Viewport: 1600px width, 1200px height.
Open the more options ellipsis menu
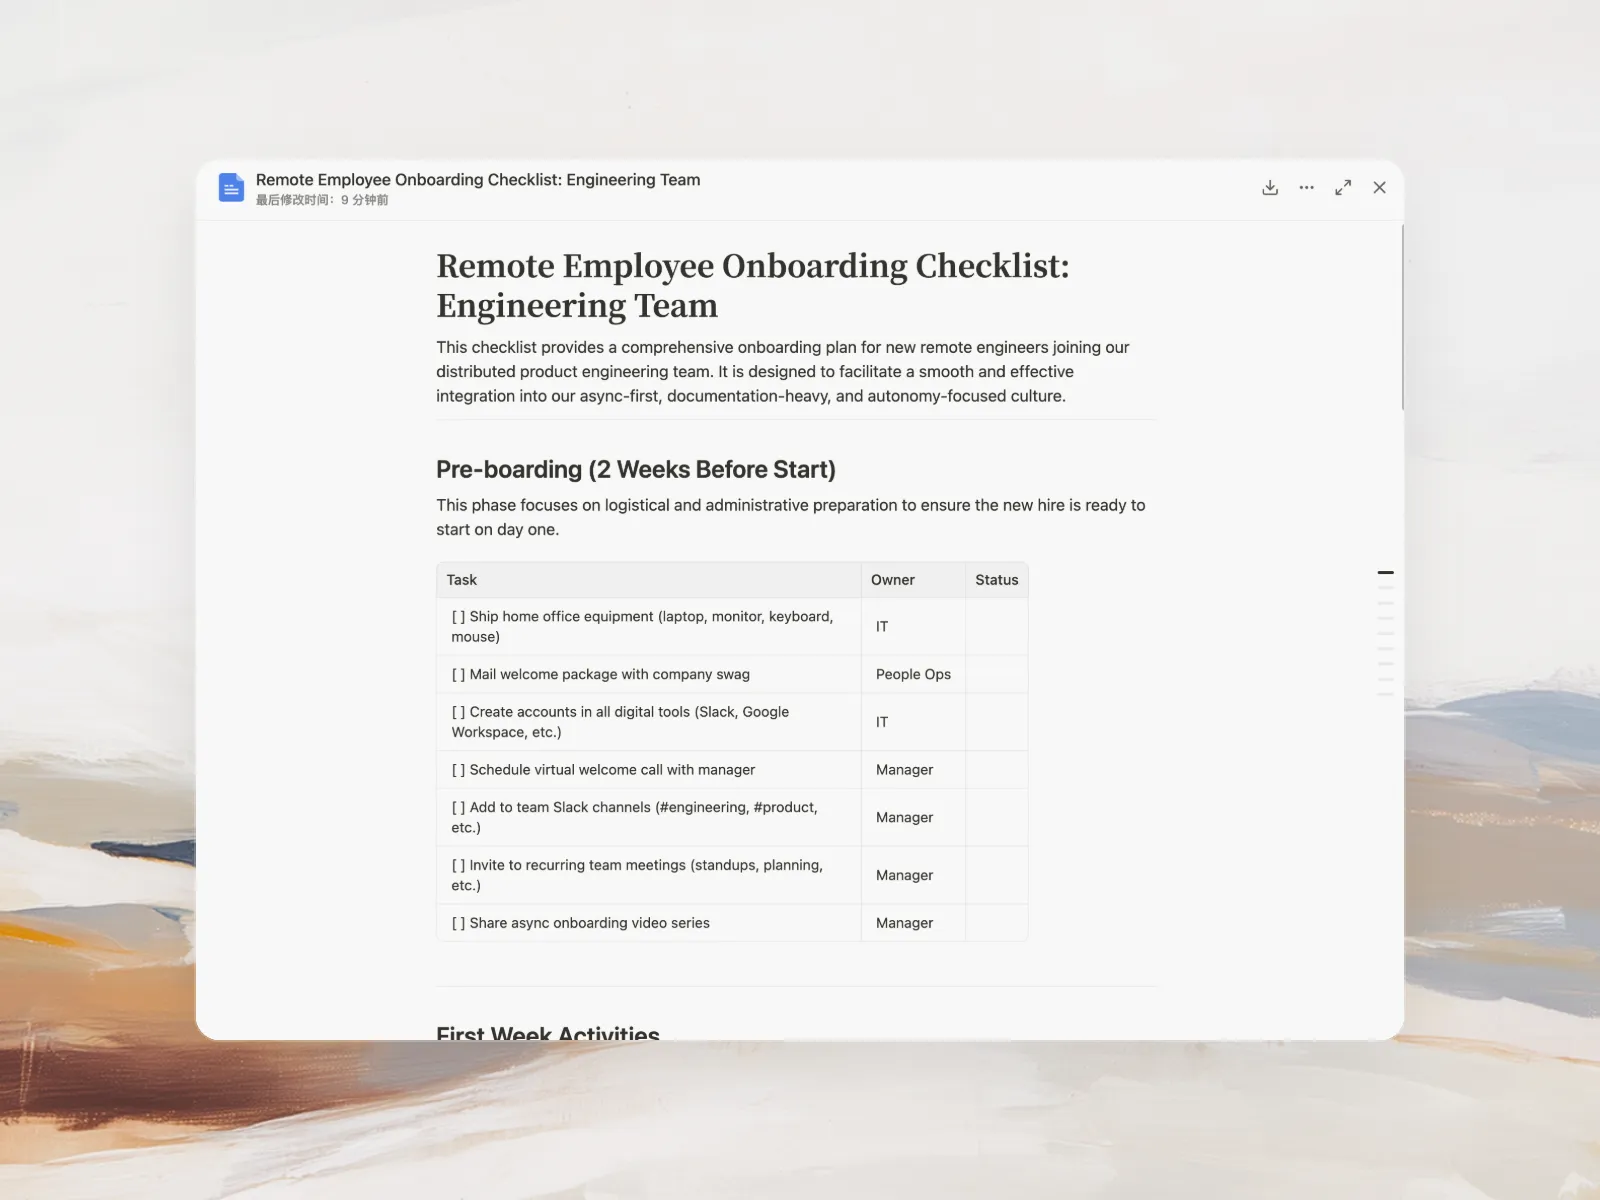(x=1306, y=188)
